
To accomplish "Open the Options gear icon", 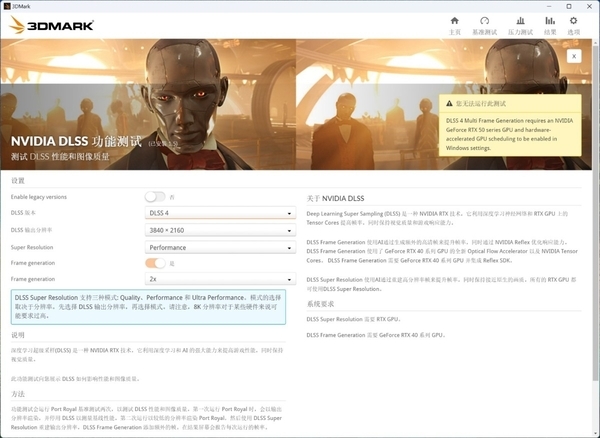I will [573, 21].
